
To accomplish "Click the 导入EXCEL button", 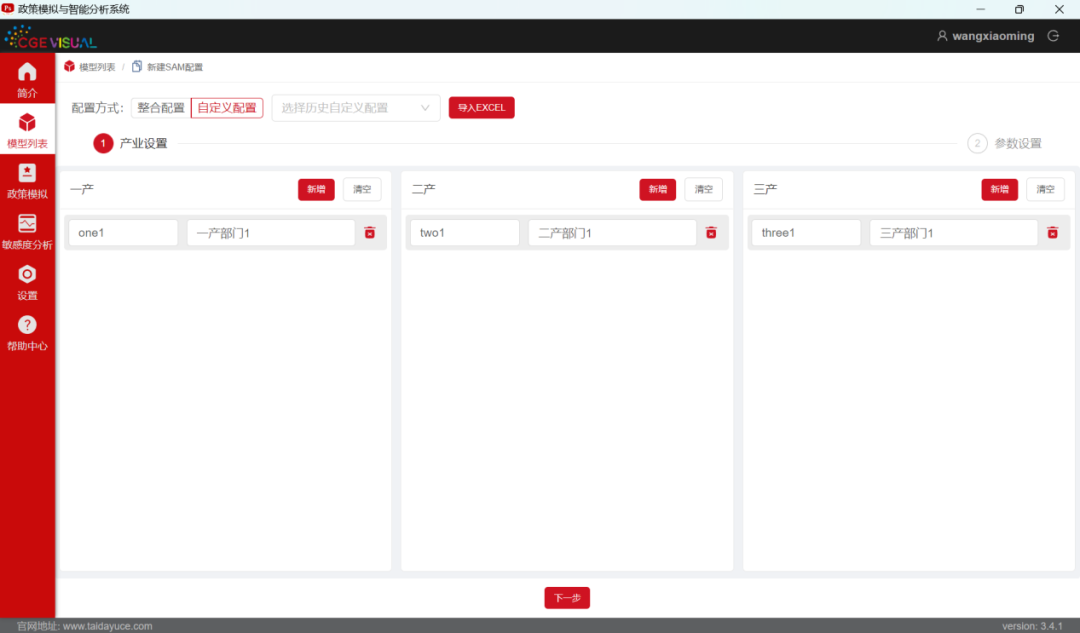I will click(x=481, y=107).
